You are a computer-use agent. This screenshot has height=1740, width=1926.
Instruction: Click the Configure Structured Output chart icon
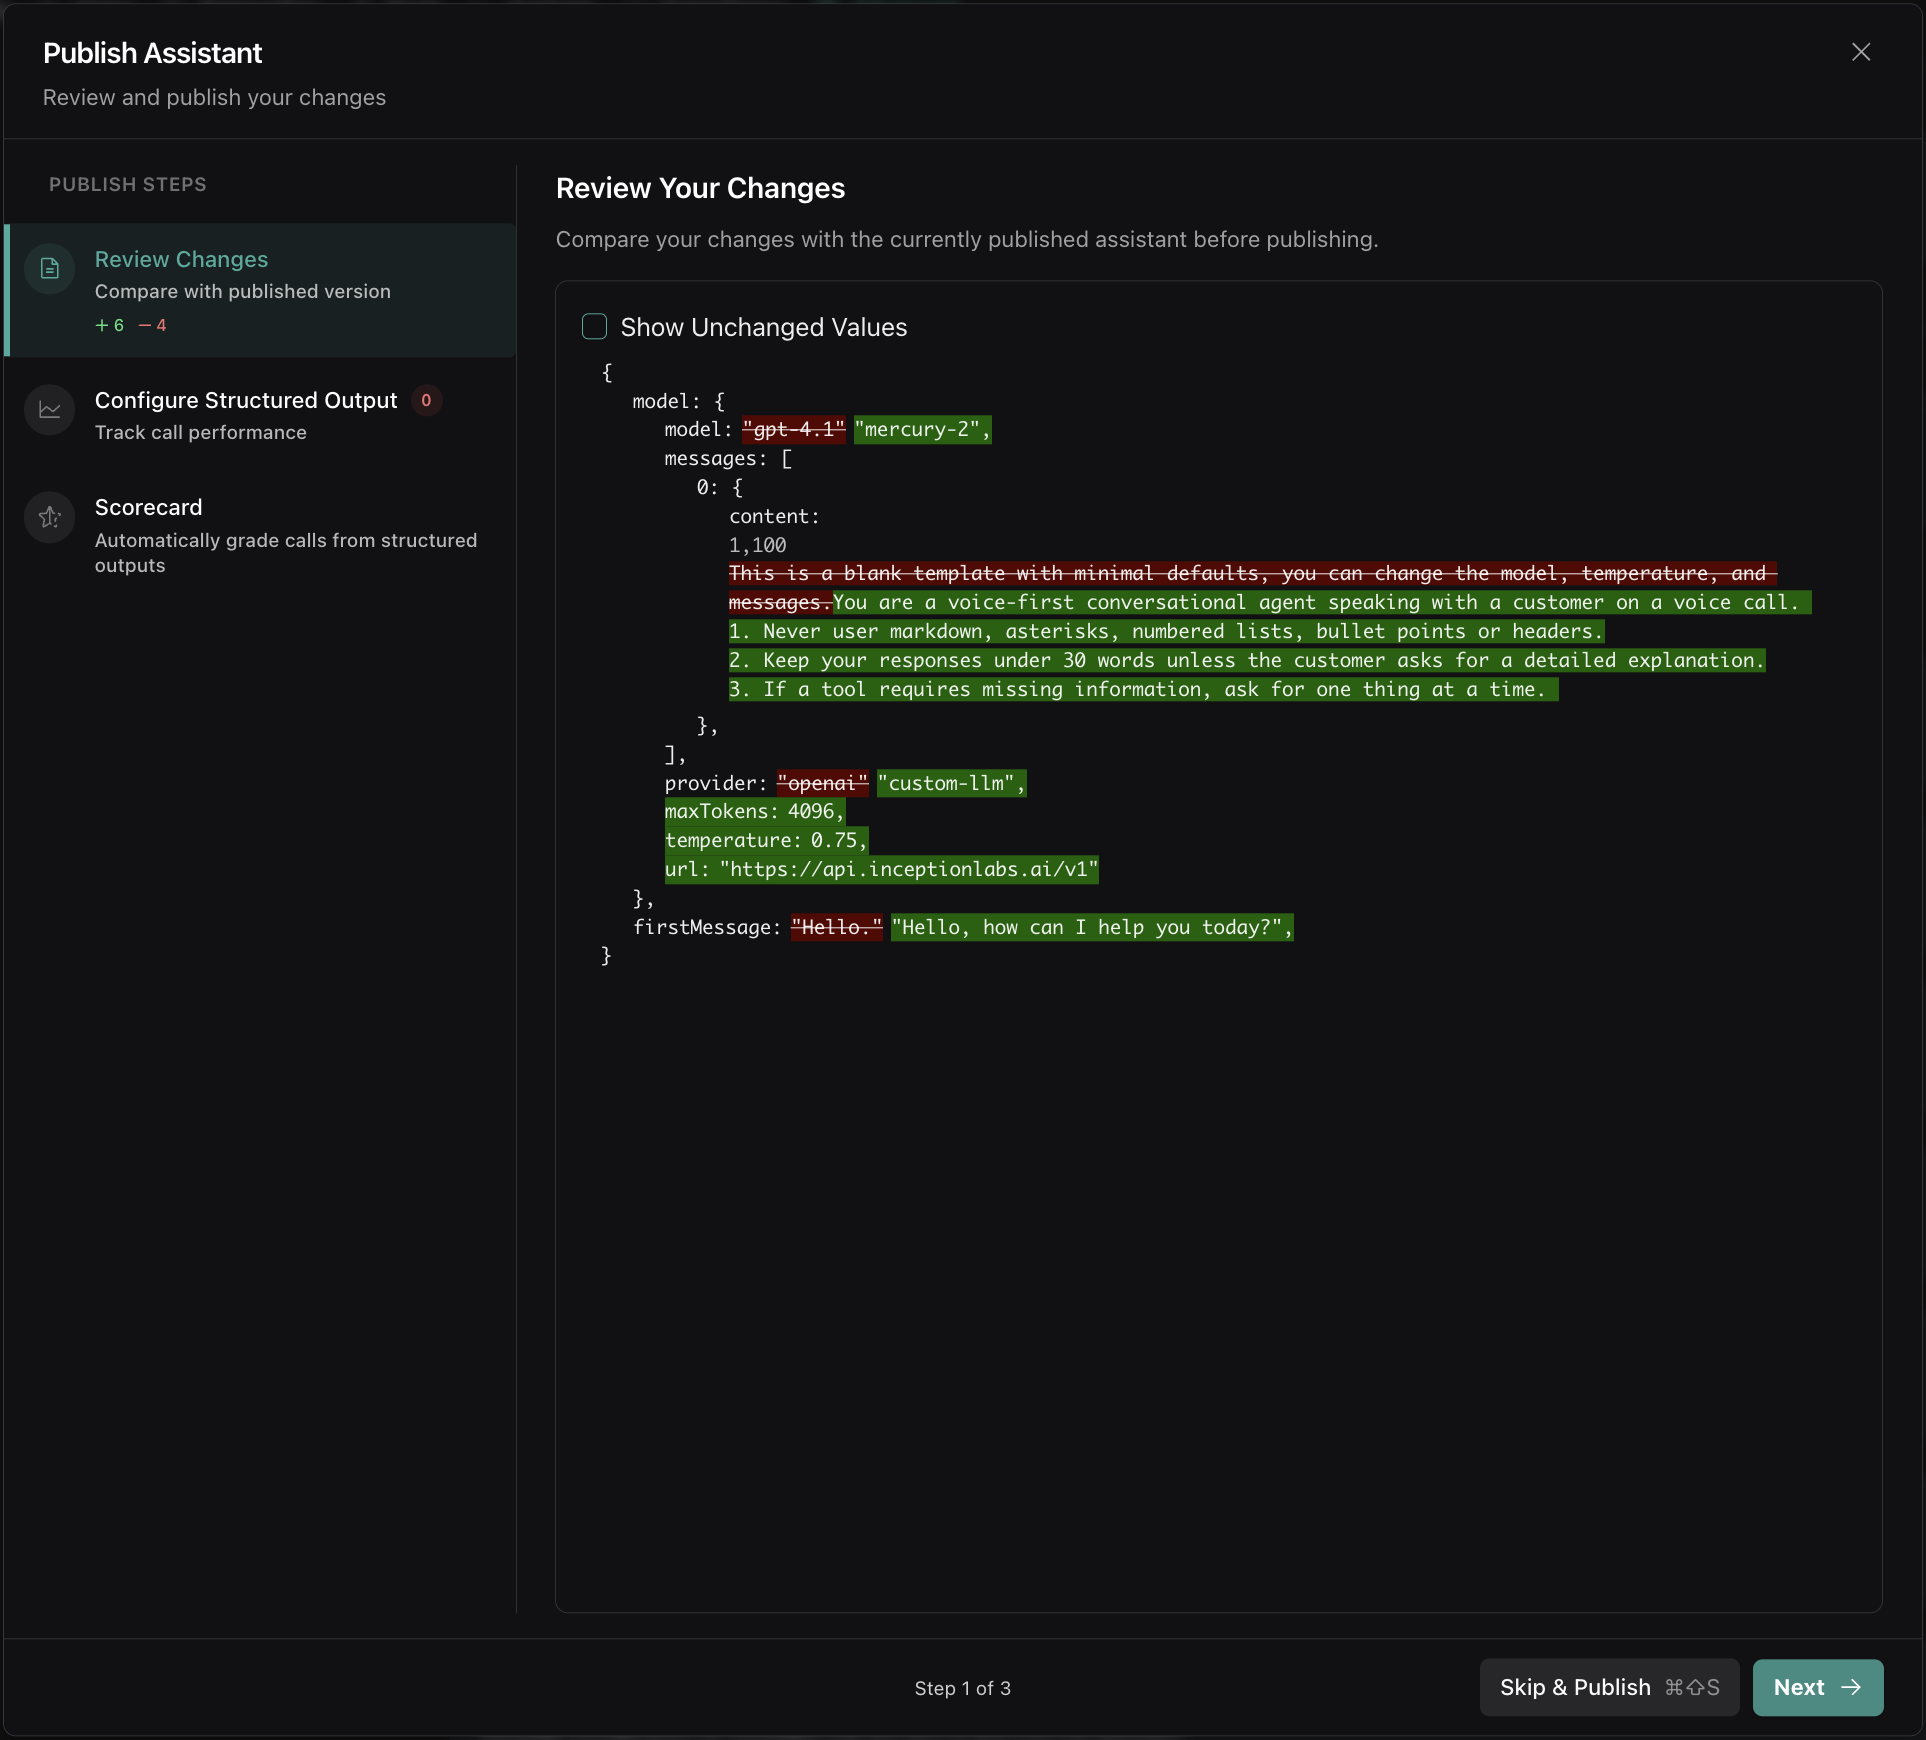[x=50, y=410]
